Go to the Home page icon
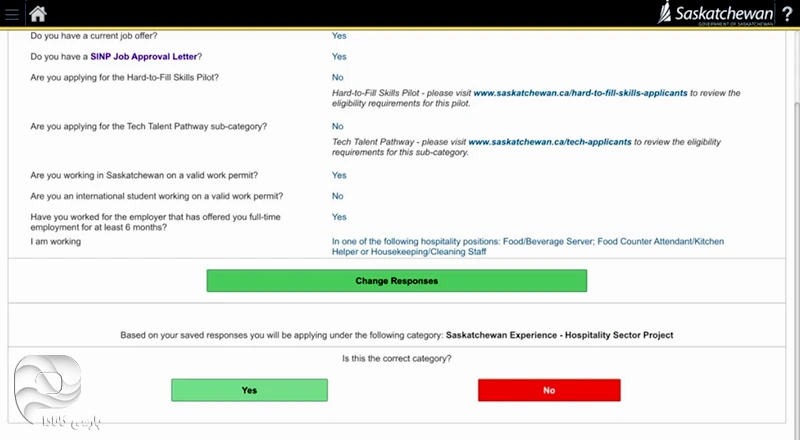This screenshot has height=440, width=800. 38,13
